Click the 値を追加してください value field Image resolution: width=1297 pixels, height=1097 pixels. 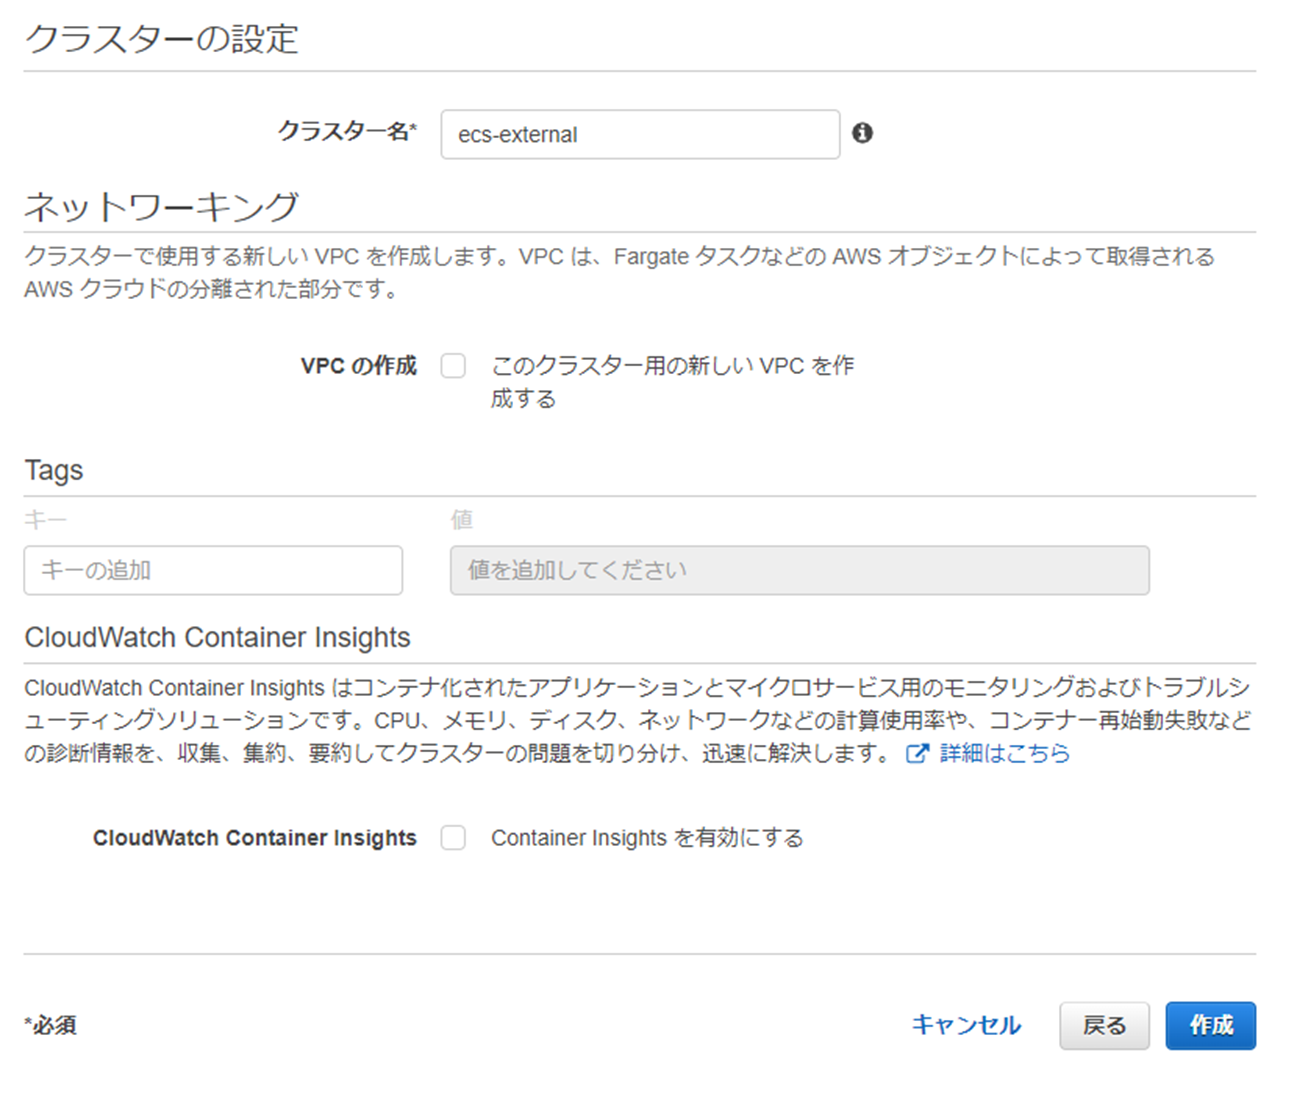[800, 570]
